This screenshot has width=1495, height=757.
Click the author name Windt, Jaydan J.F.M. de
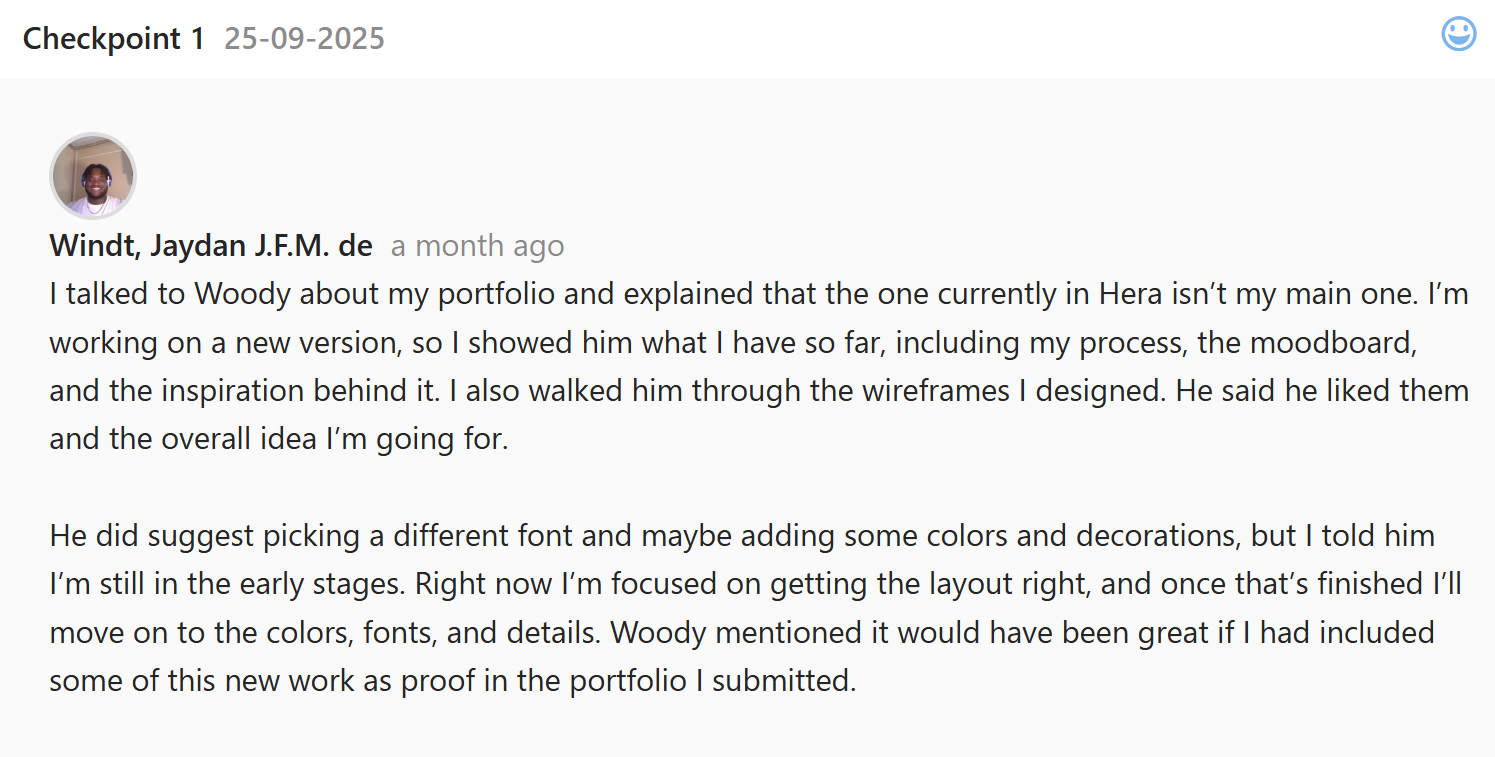211,246
